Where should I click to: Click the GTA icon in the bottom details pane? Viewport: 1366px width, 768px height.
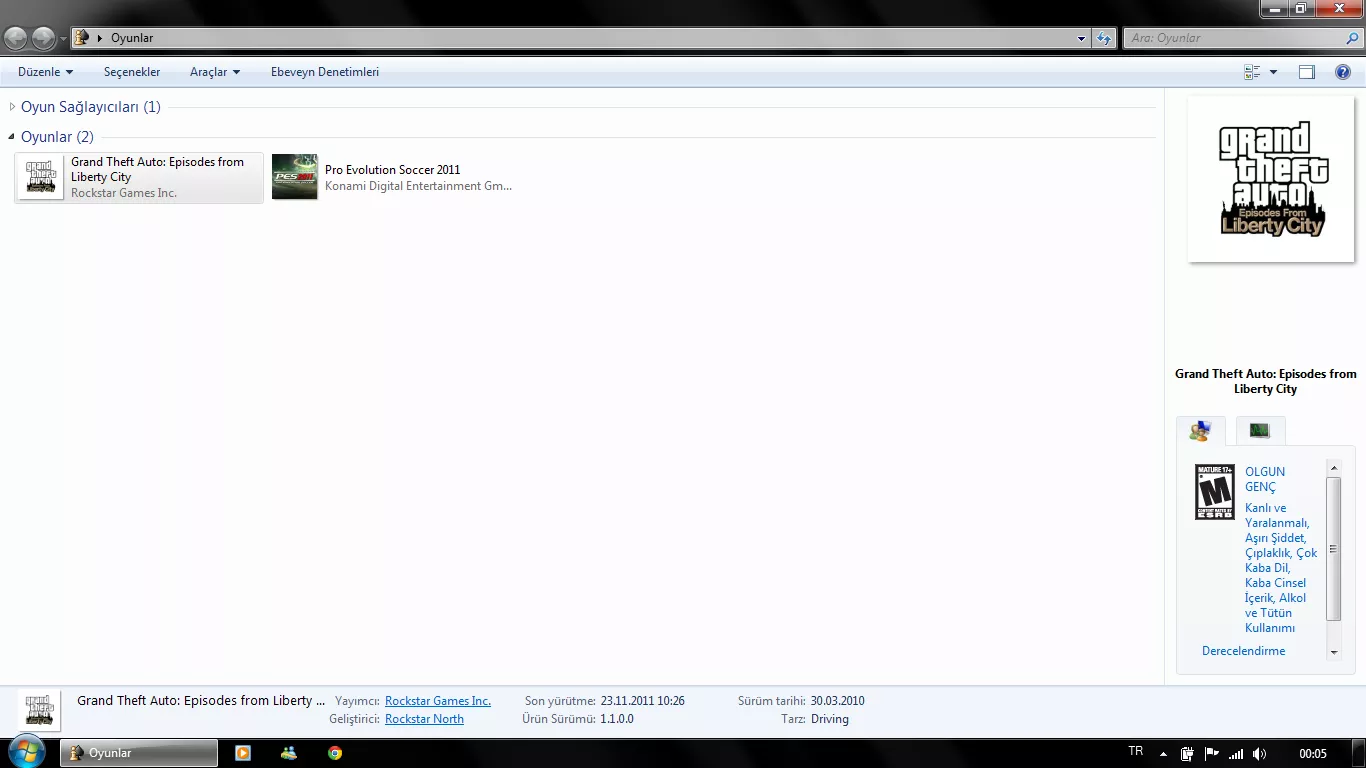pos(39,709)
